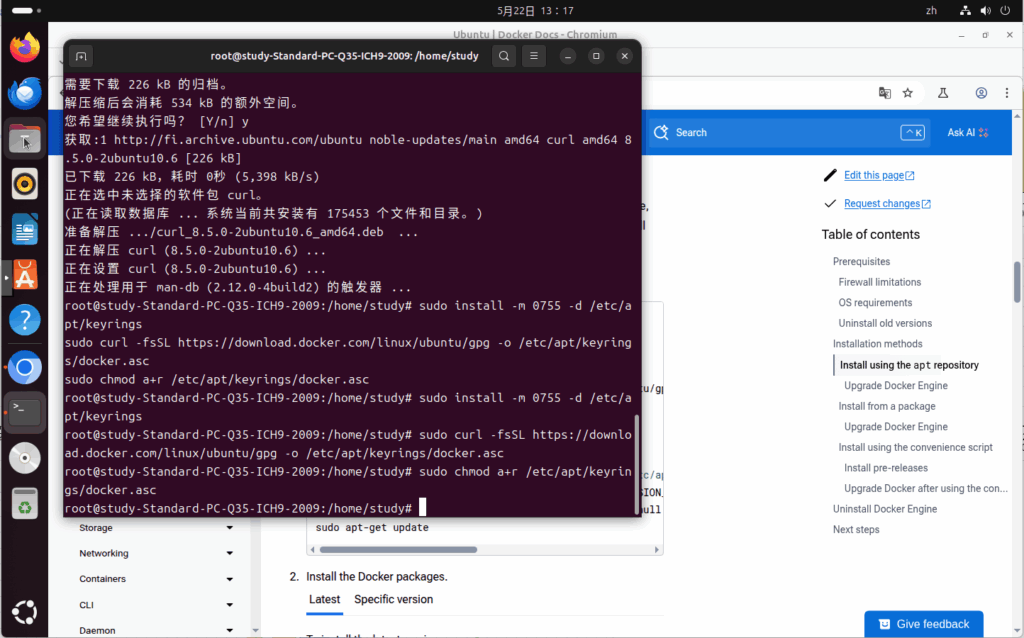The width and height of the screenshot is (1024, 638).
Task: Click the pencil icon beside Edit this page
Action: point(830,175)
